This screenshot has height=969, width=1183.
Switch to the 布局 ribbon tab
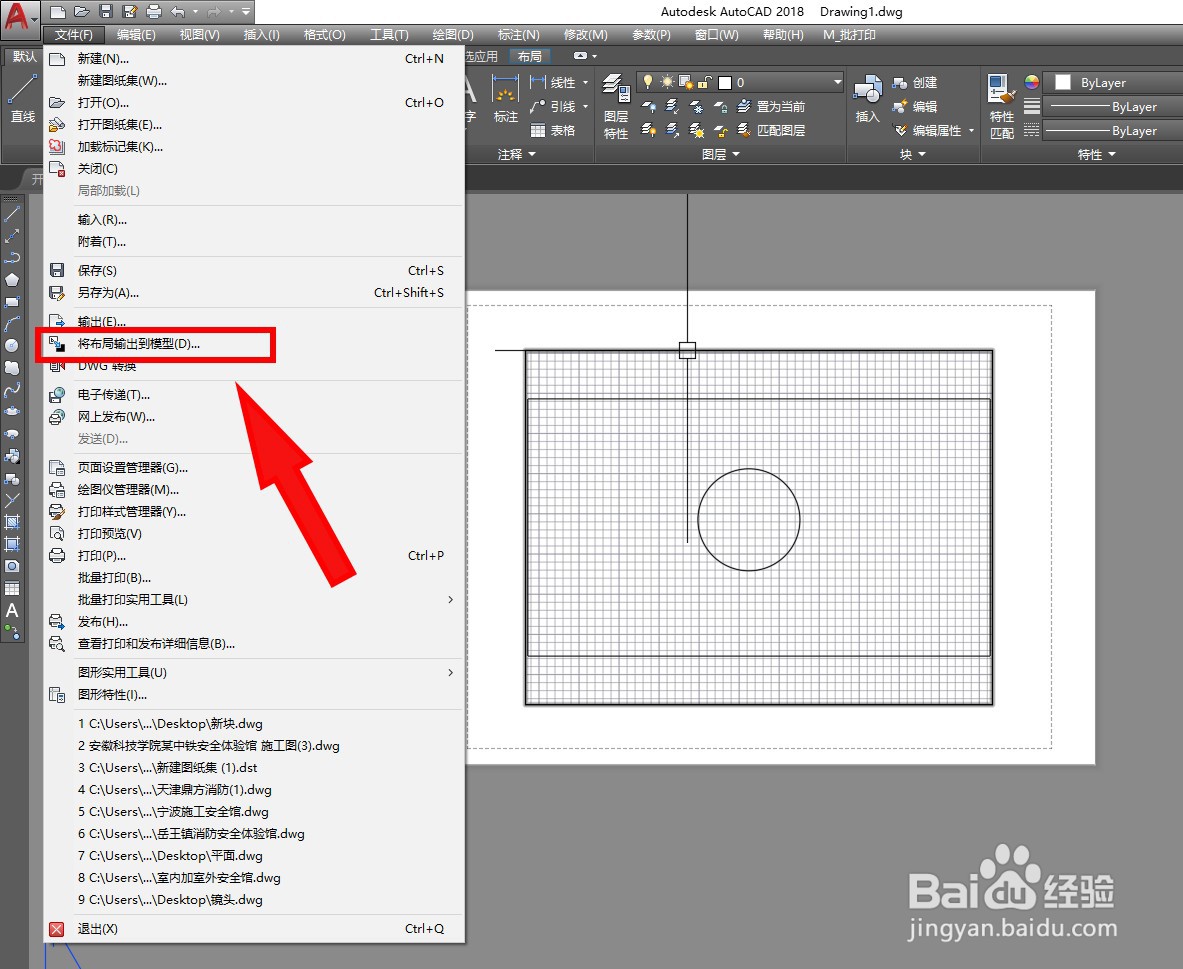(x=530, y=57)
